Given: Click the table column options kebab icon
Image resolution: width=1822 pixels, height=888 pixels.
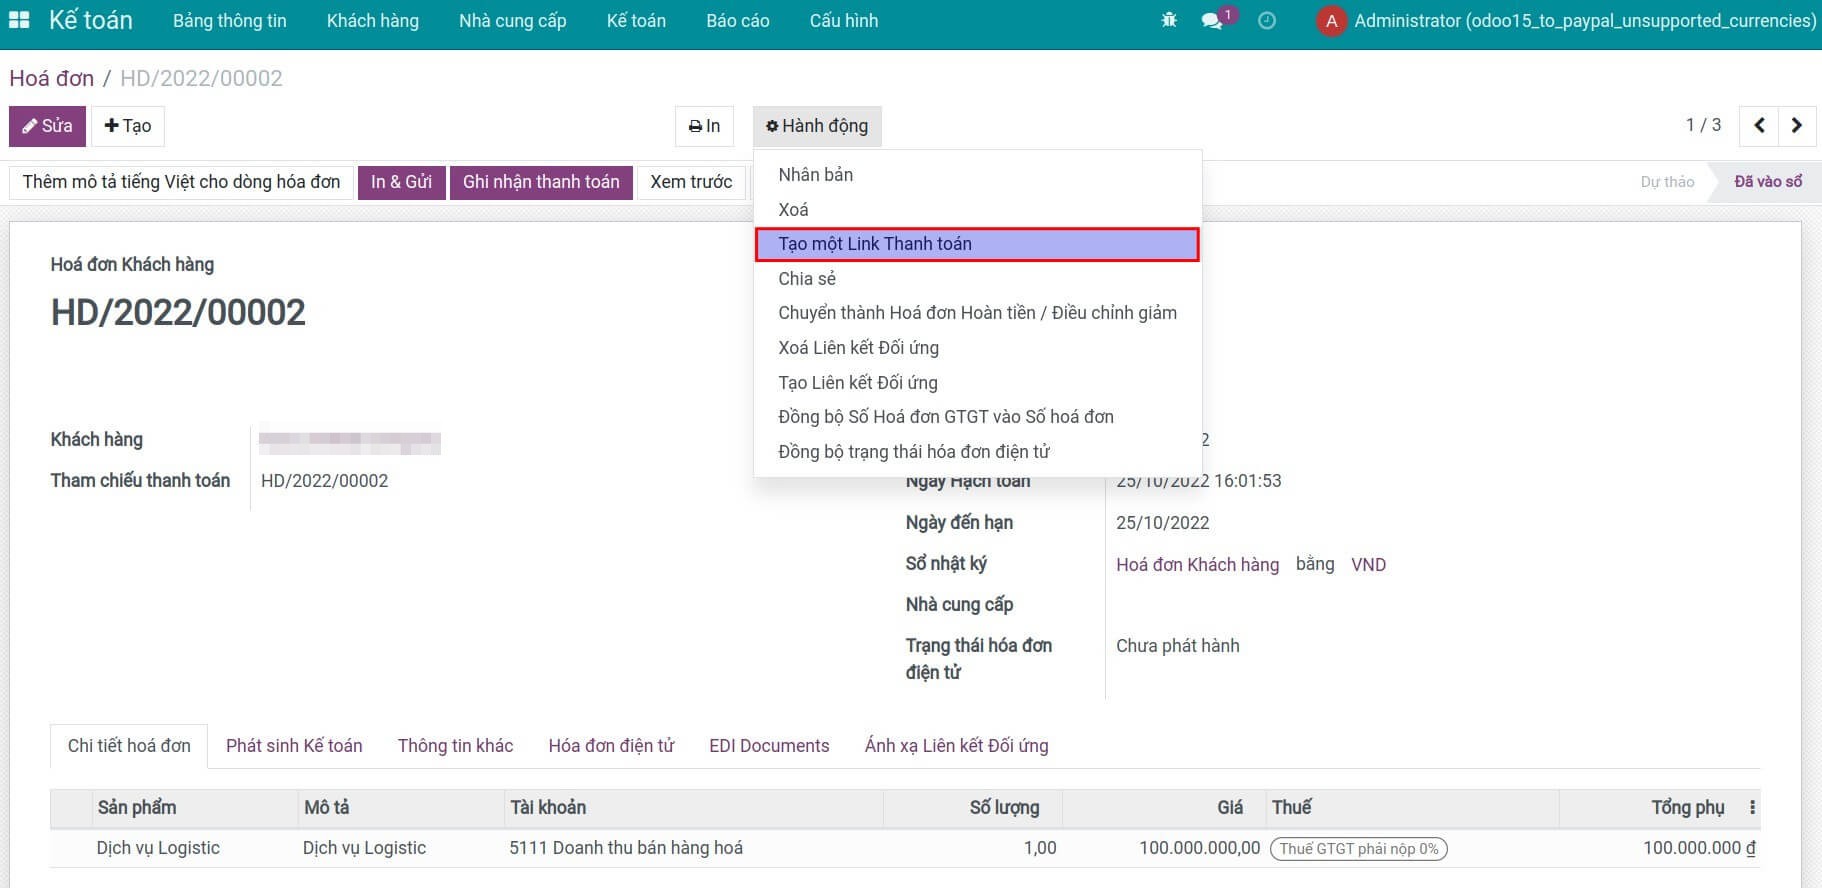Looking at the screenshot, I should coord(1752,807).
